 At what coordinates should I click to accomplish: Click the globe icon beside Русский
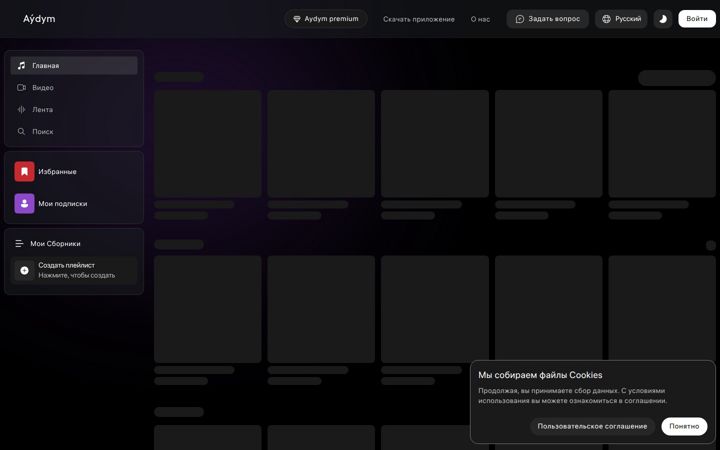606,19
